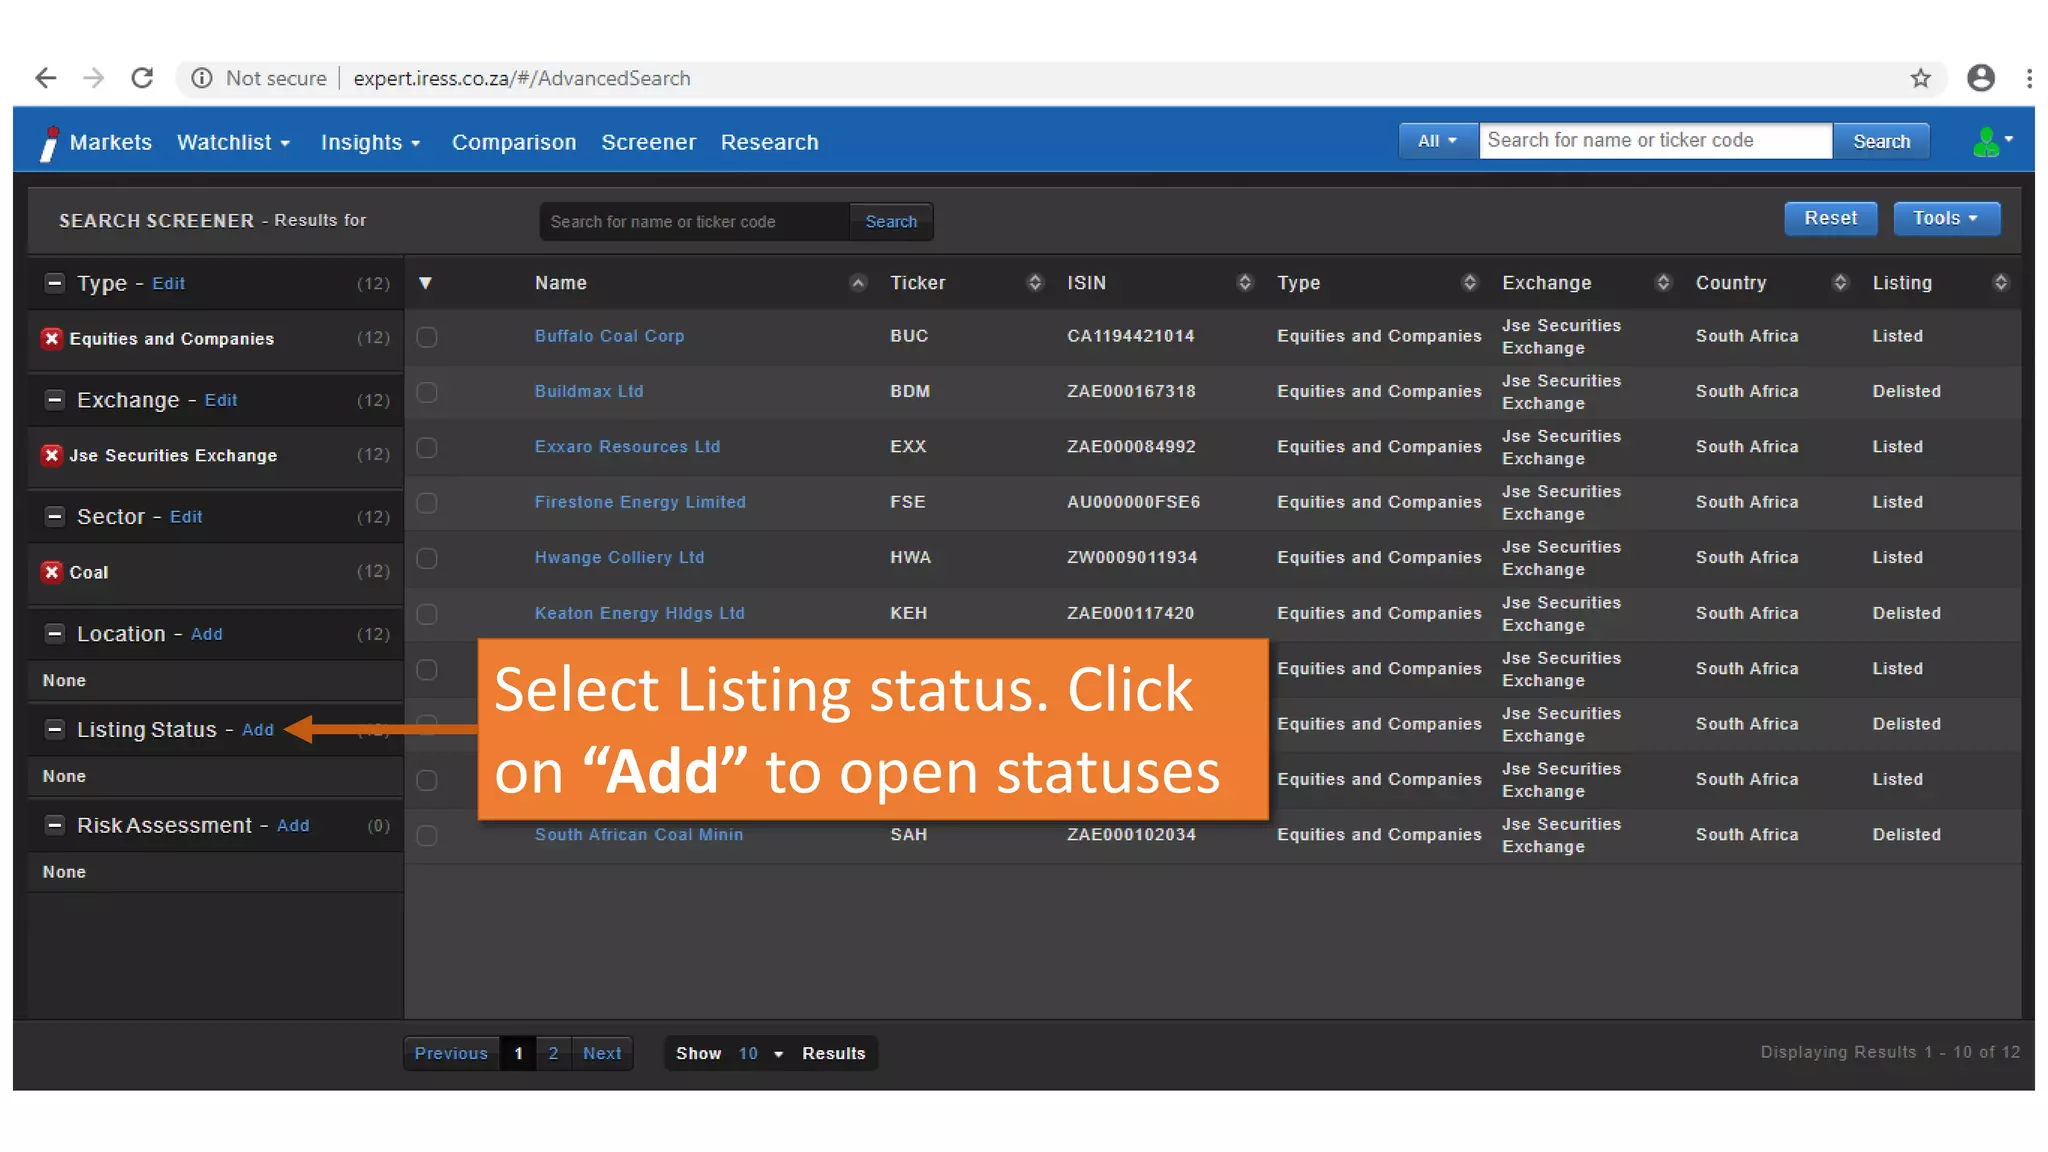Click Add next to Risk Assessment

(x=293, y=825)
